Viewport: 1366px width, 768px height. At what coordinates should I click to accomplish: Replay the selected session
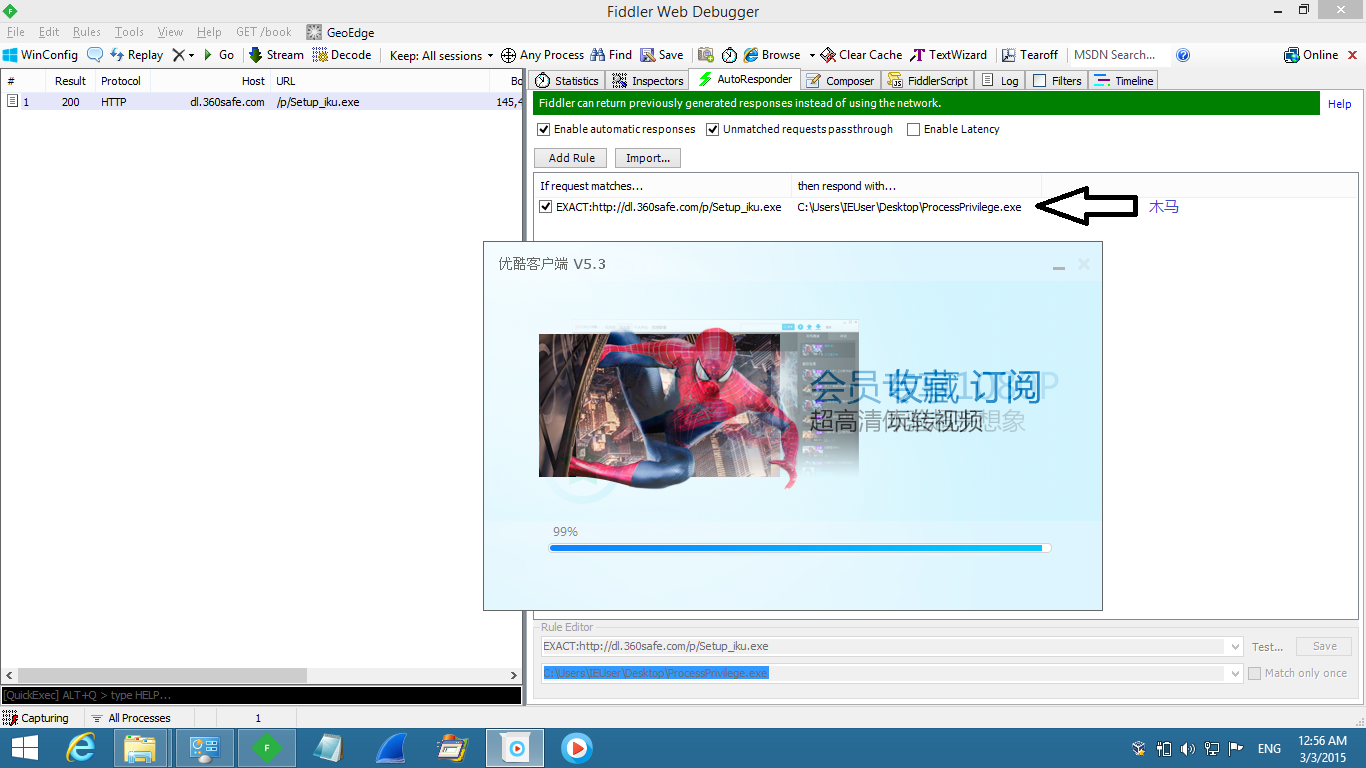pos(136,55)
